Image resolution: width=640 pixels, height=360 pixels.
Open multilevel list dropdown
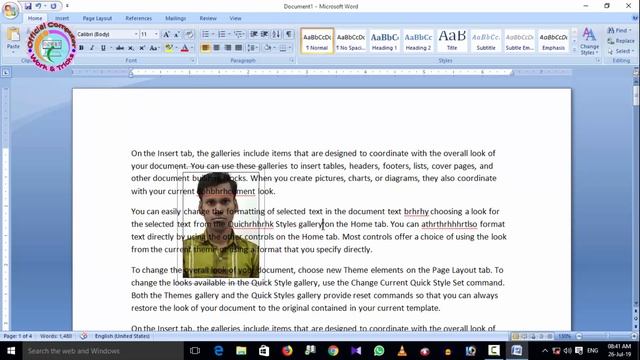tap(244, 34)
